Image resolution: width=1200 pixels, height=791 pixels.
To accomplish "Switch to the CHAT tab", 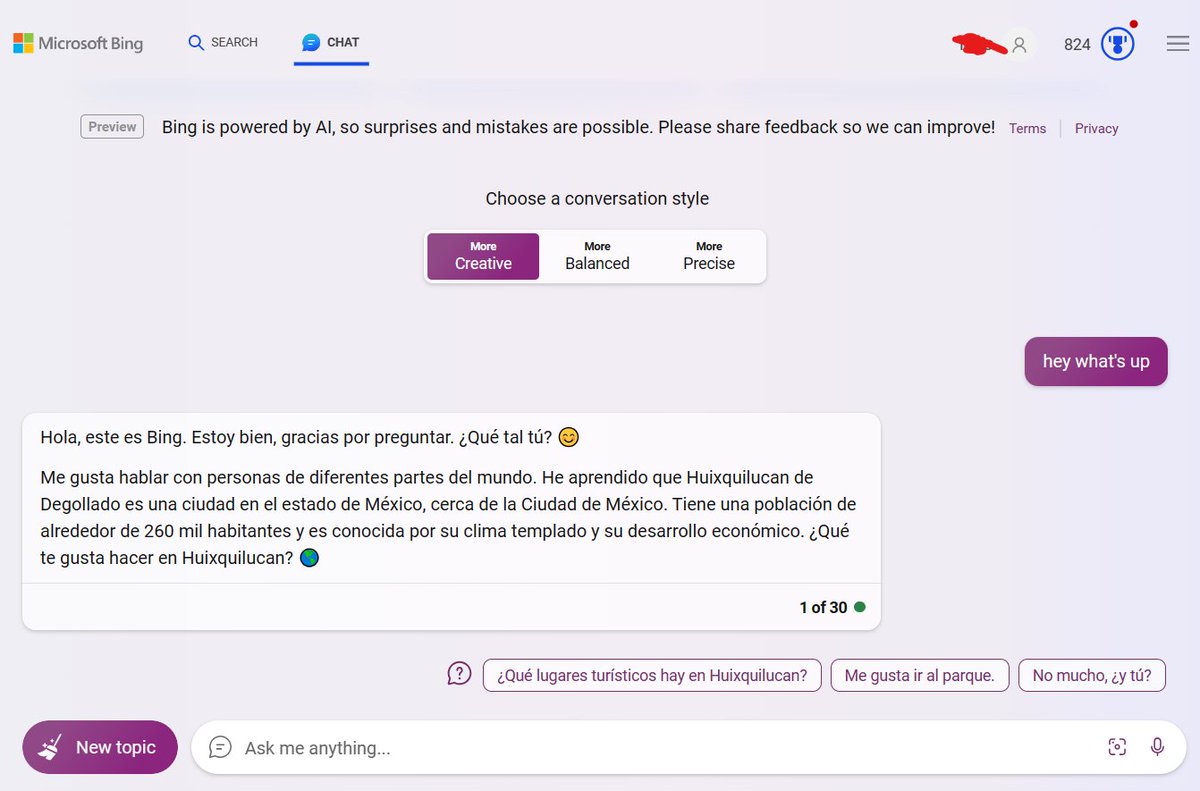I will coord(331,42).
